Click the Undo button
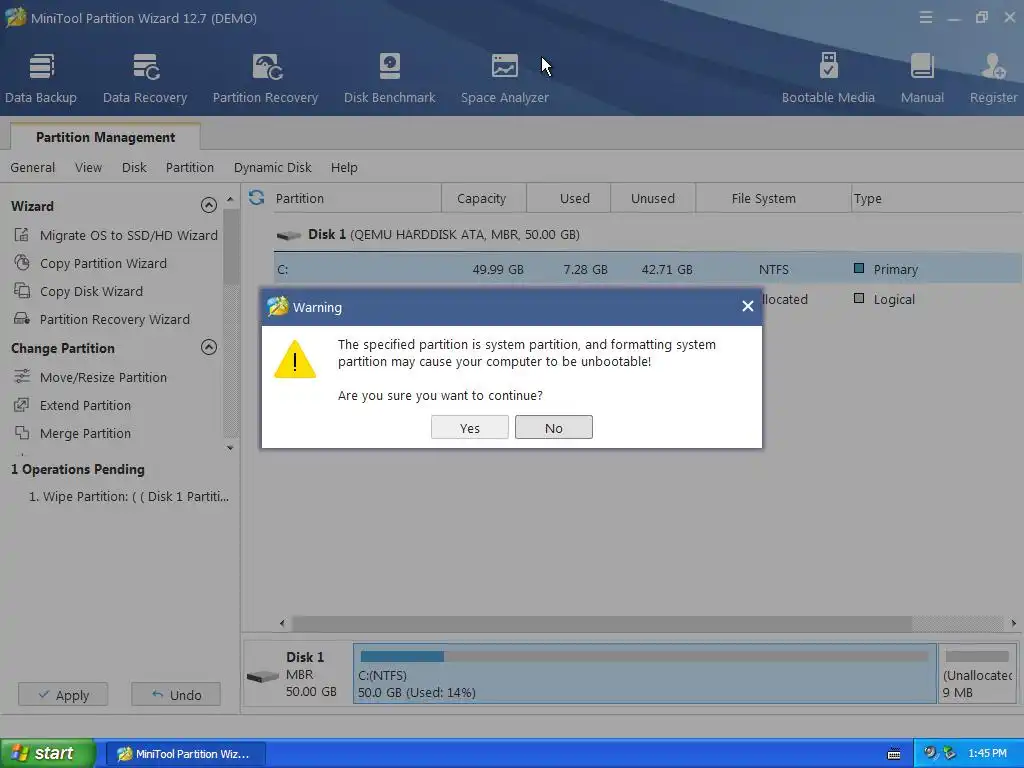1024x768 pixels. (176, 694)
